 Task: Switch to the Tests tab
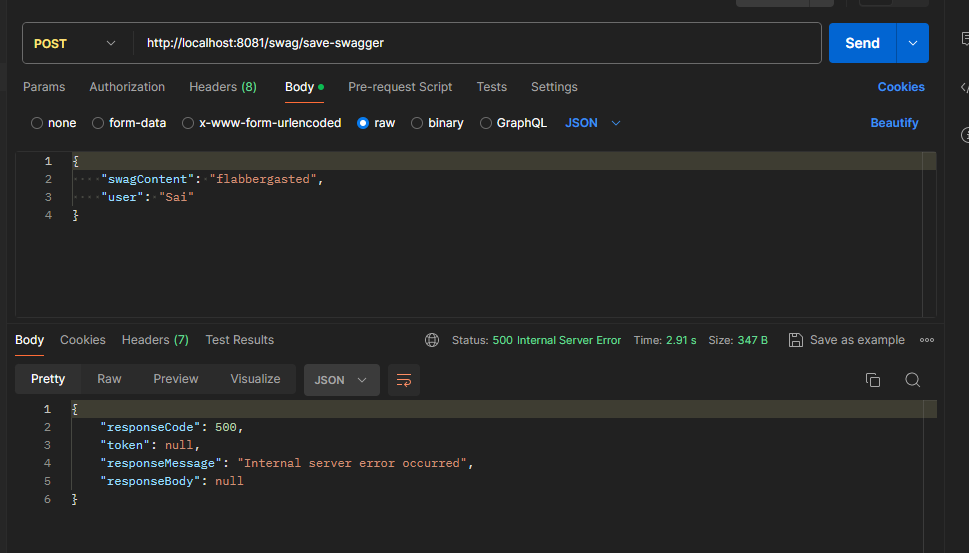pos(492,87)
